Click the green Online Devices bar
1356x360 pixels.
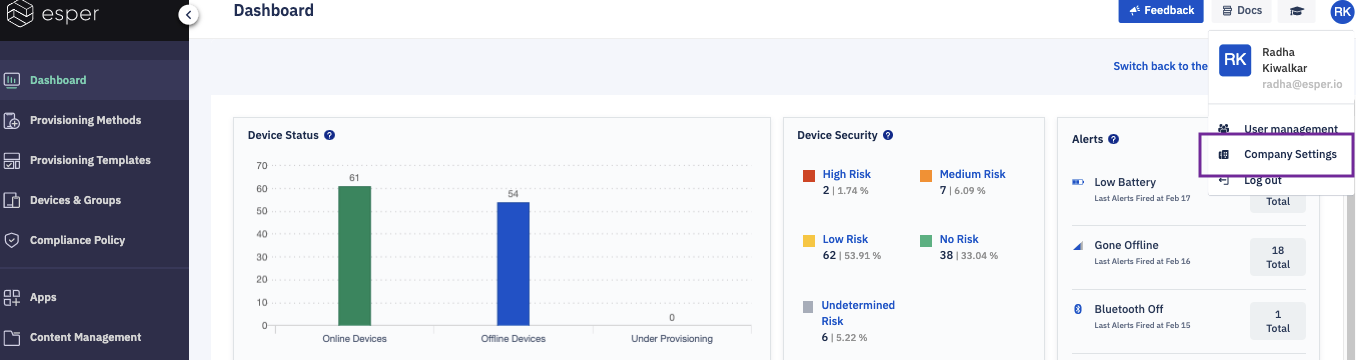354,256
